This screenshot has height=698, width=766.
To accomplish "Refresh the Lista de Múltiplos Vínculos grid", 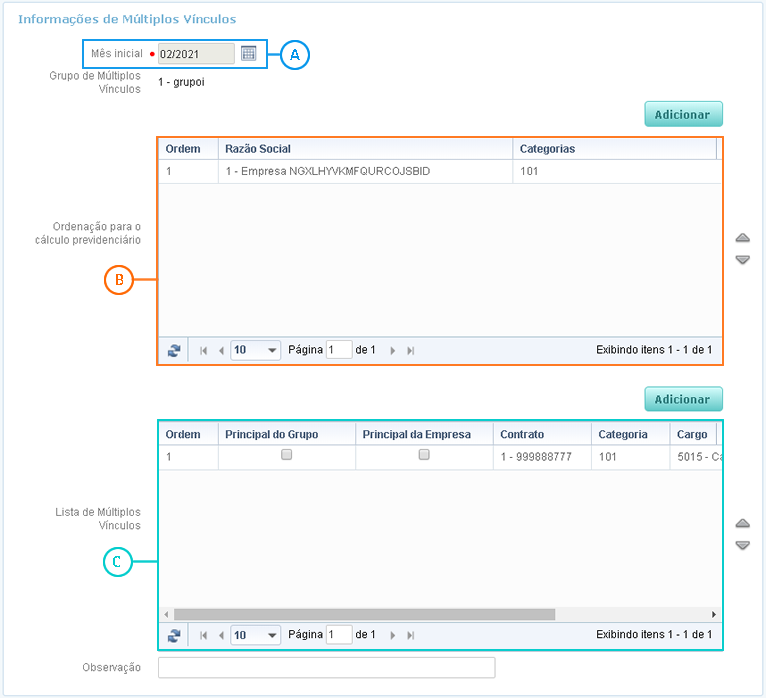I will (x=174, y=635).
